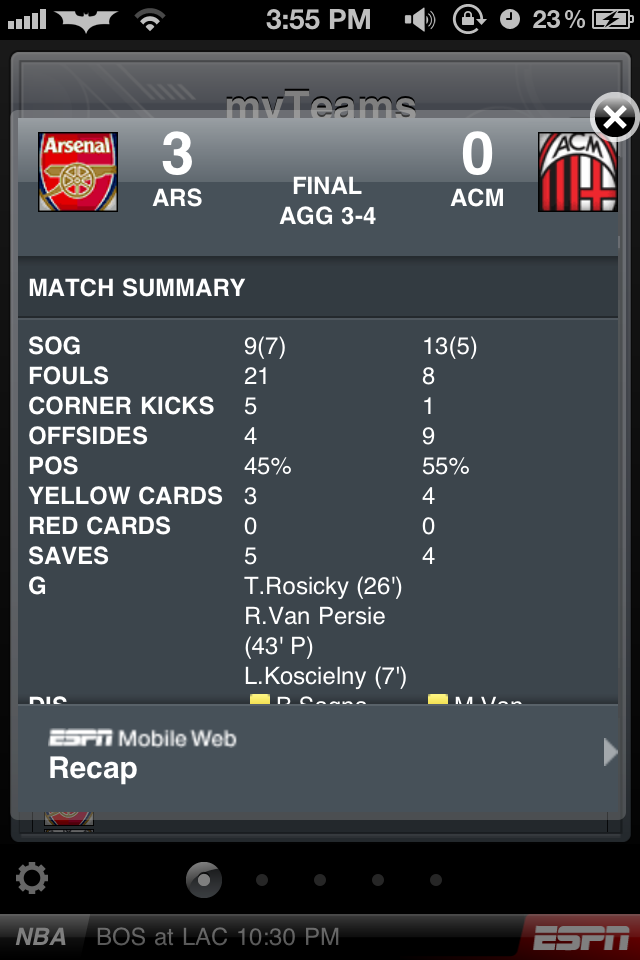Open BOS at LAC game ticker
This screenshot has width=640, height=960.
[x=218, y=937]
